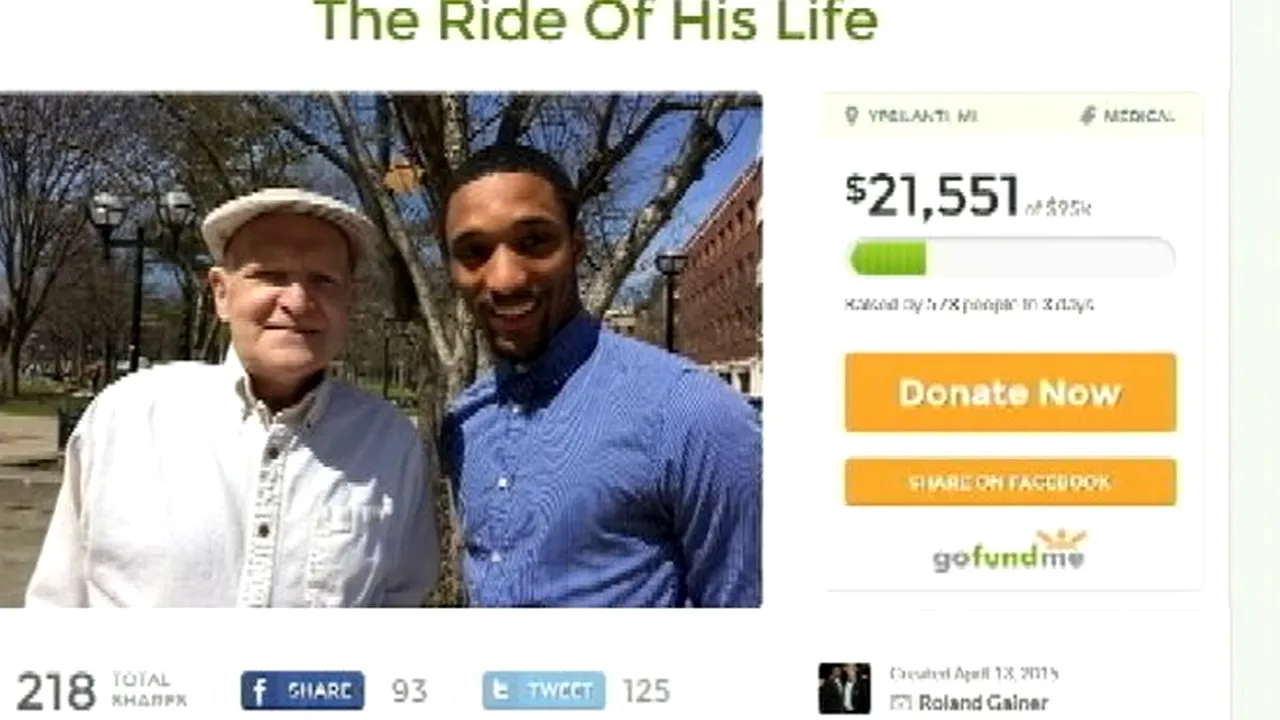Open Roland Gainer's organizer name link

pyautogui.click(x=983, y=703)
